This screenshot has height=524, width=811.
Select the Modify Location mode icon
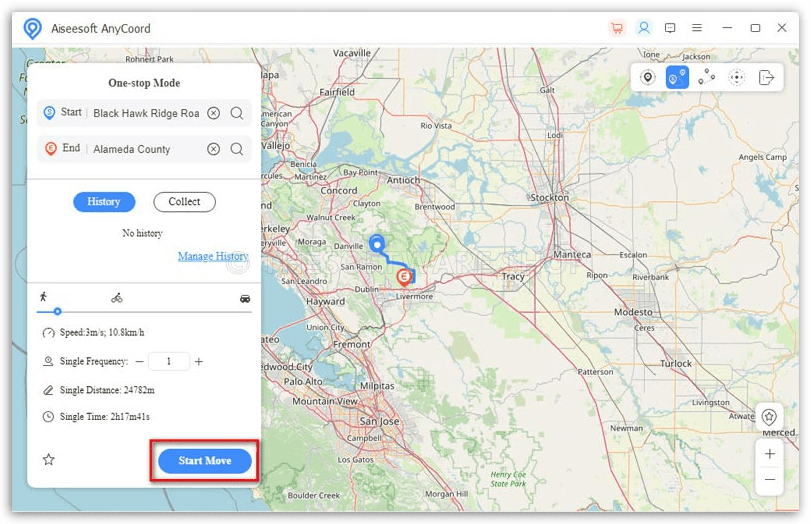tap(648, 78)
